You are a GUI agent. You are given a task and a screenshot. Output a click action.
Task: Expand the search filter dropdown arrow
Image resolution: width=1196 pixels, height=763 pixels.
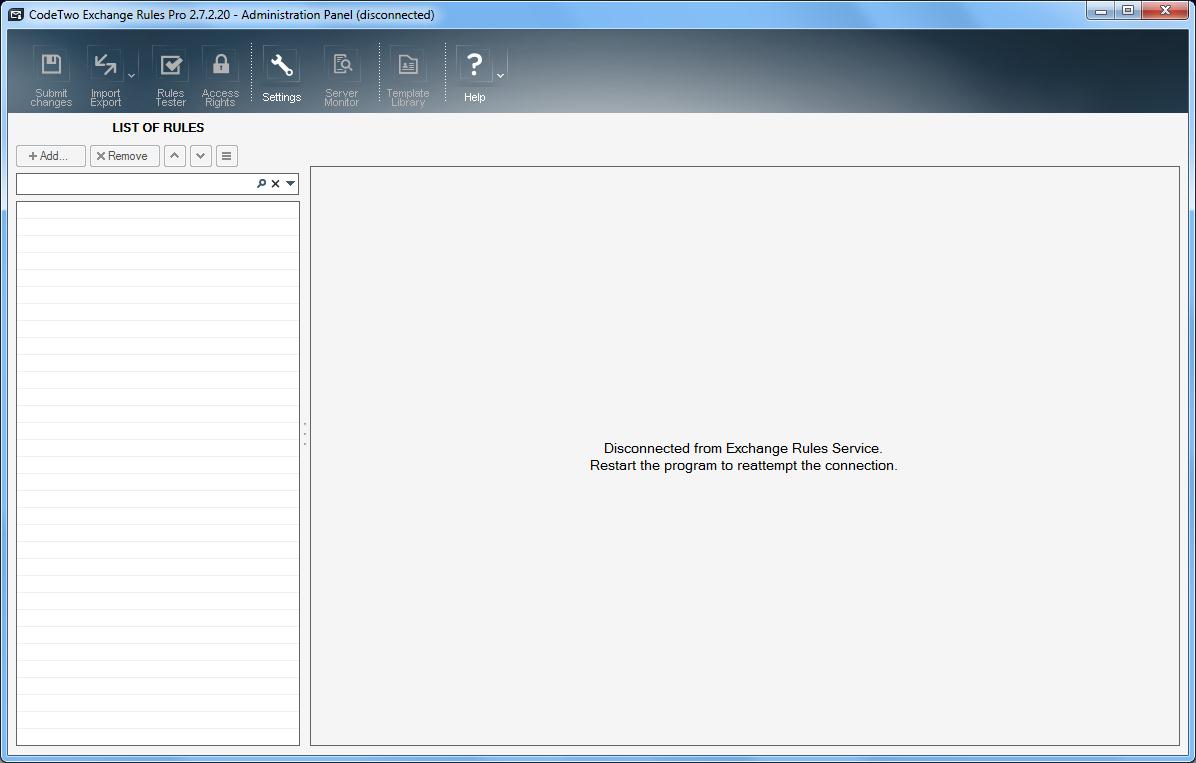point(291,184)
